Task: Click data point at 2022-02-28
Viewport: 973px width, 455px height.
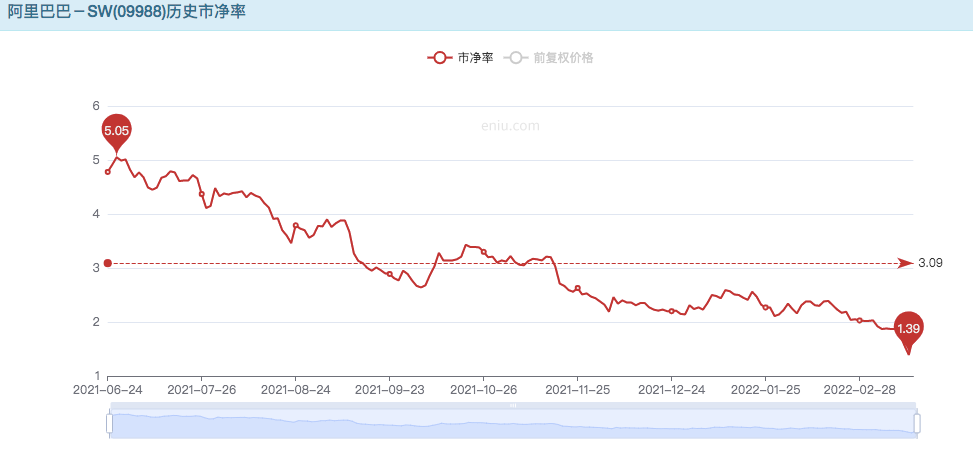Action: [x=859, y=320]
